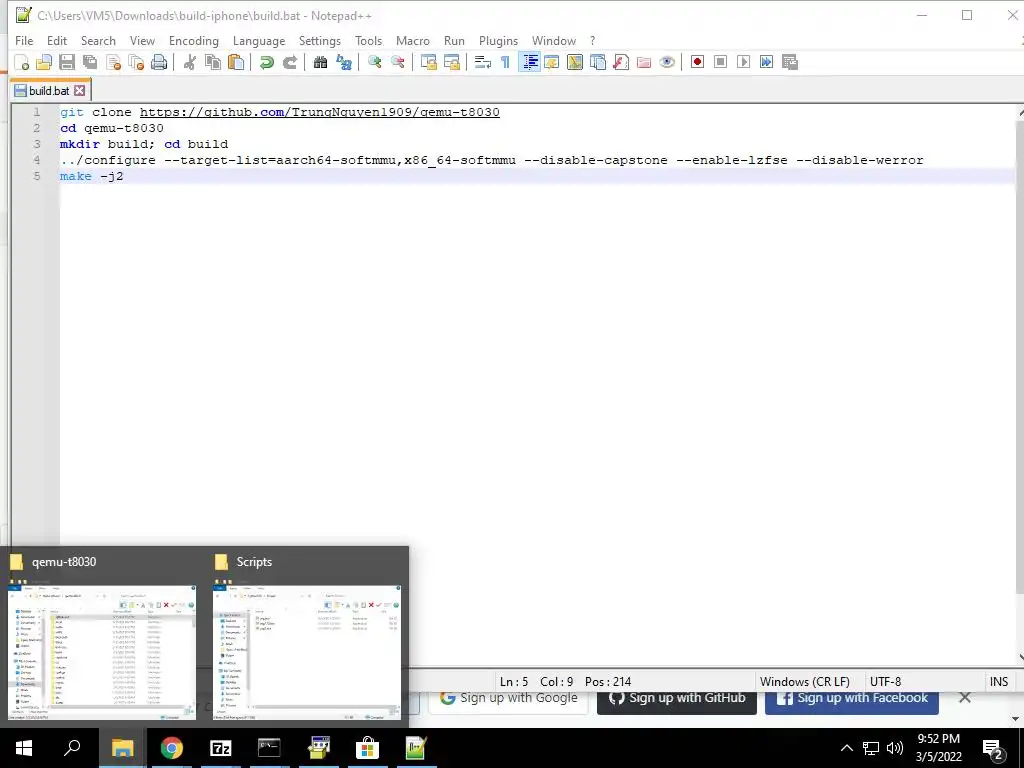Image resolution: width=1024 pixels, height=768 pixels.
Task: Start macro recording red dot icon
Action: (x=697, y=62)
